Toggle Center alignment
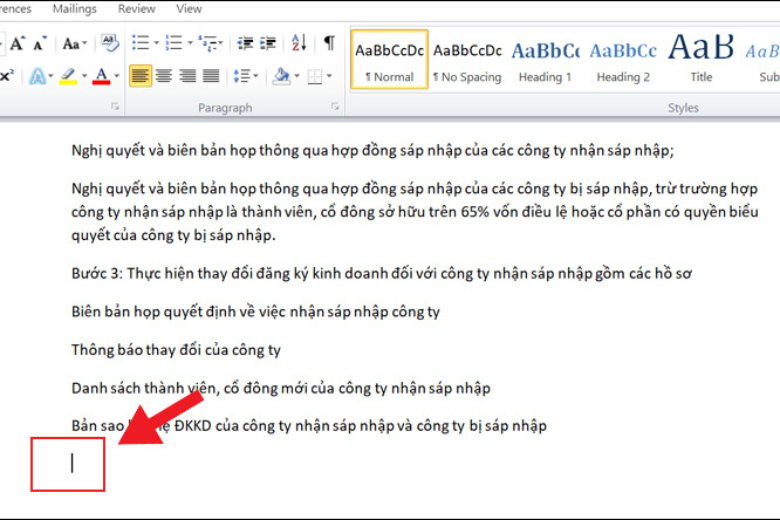This screenshot has width=780, height=520. (x=164, y=76)
